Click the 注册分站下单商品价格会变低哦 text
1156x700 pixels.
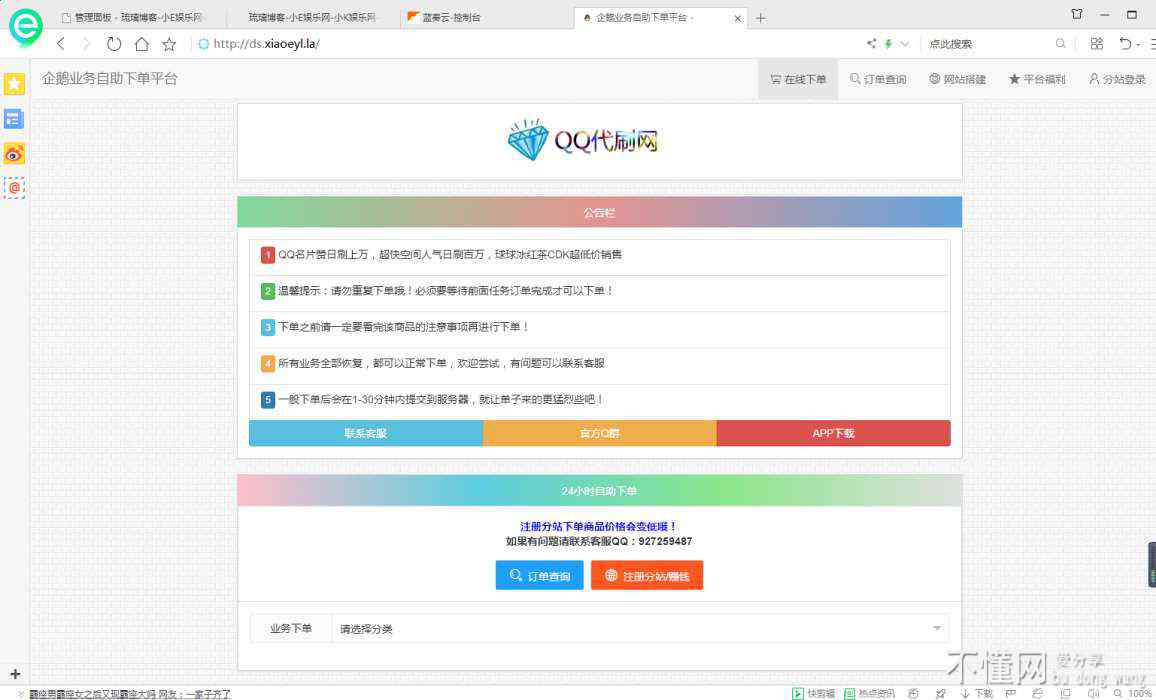click(x=599, y=527)
